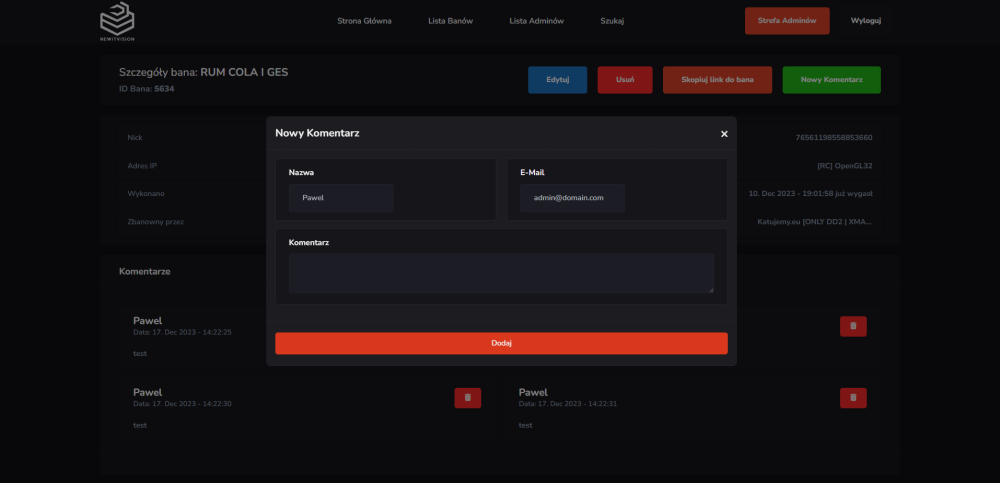Screen dimensions: 1000x483
Task: Click the ban ID 5634 text
Action: 164,89
